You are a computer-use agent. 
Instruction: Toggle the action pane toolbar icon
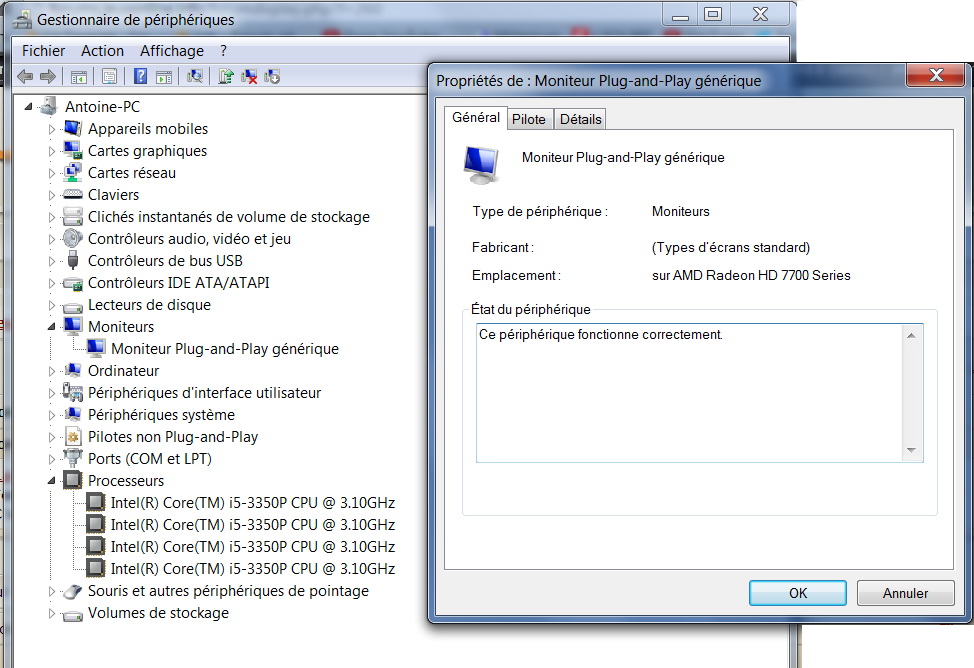pyautogui.click(x=164, y=77)
